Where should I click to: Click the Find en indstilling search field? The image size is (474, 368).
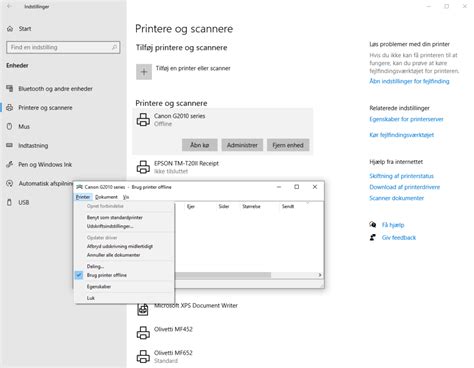click(x=63, y=47)
